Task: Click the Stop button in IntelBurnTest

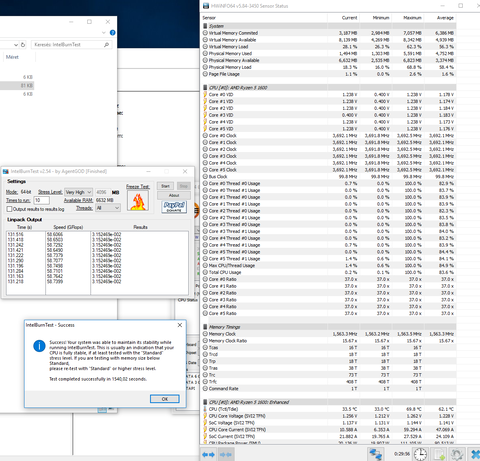Action: pos(183,186)
